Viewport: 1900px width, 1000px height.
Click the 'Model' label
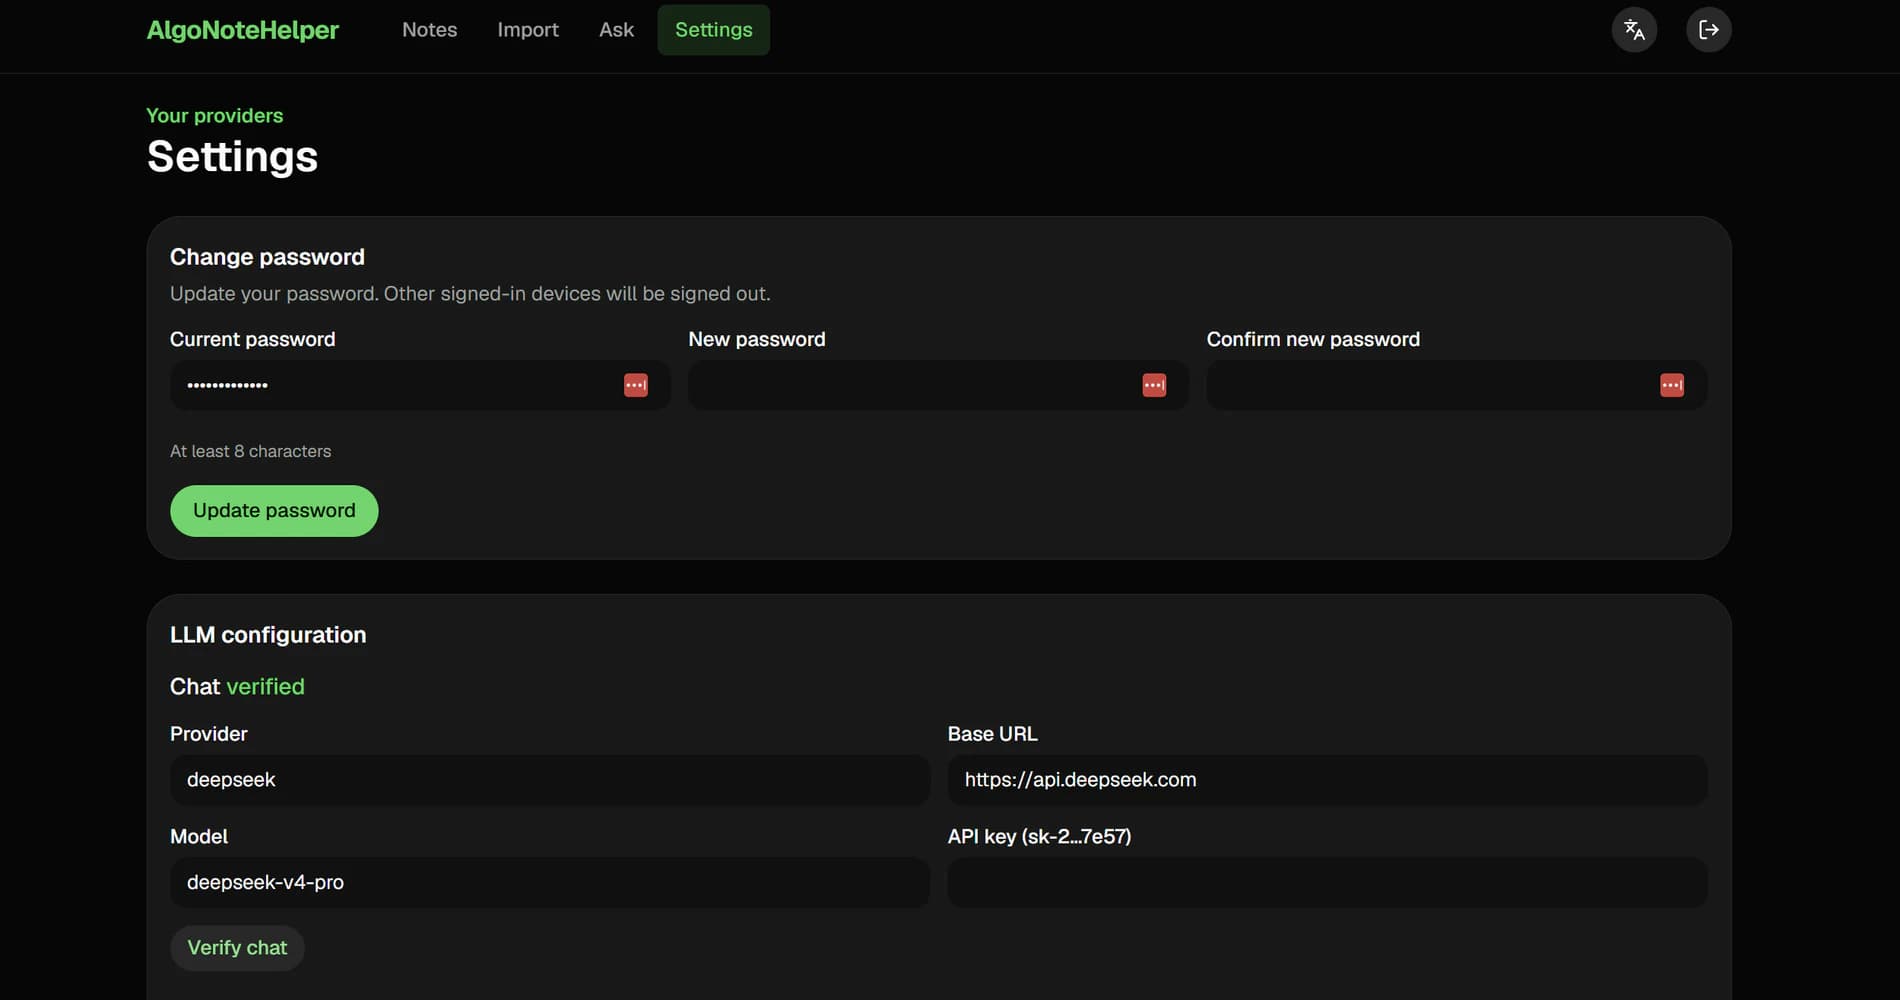point(199,837)
